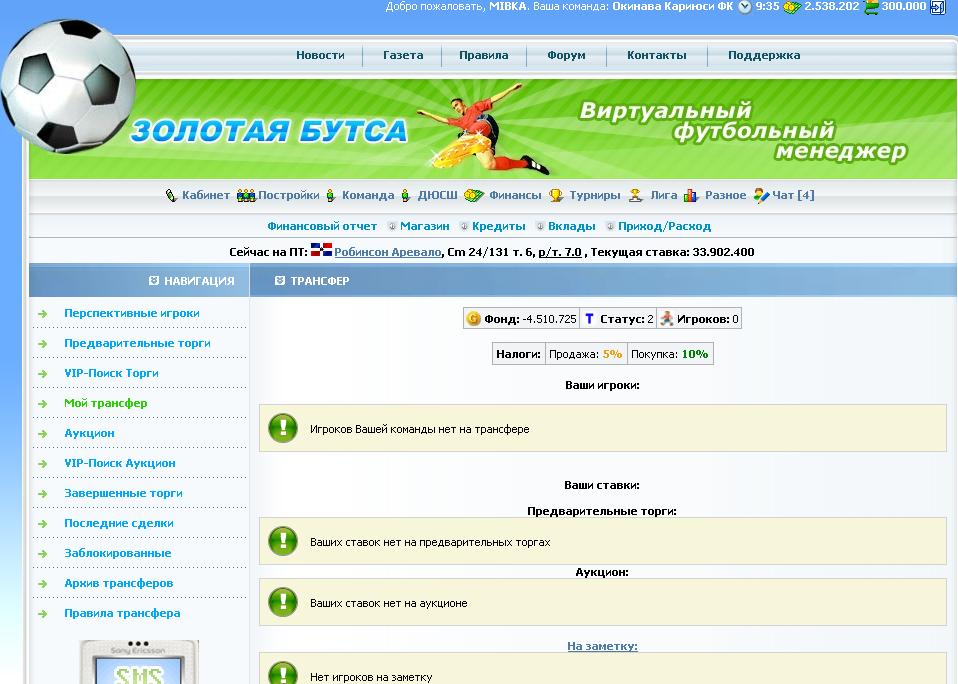958x684 pixels.
Task: Click the Постройки buildings icon
Action: [x=246, y=196]
